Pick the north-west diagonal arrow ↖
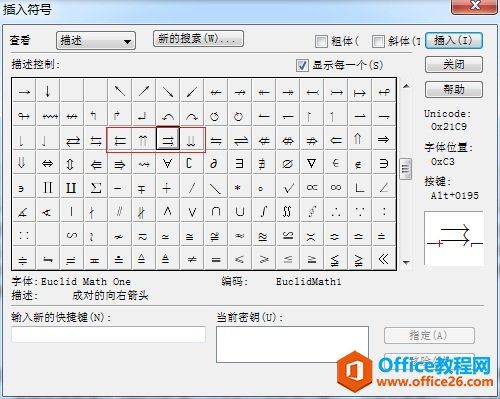The height and width of the screenshot is (399, 500). point(120,91)
